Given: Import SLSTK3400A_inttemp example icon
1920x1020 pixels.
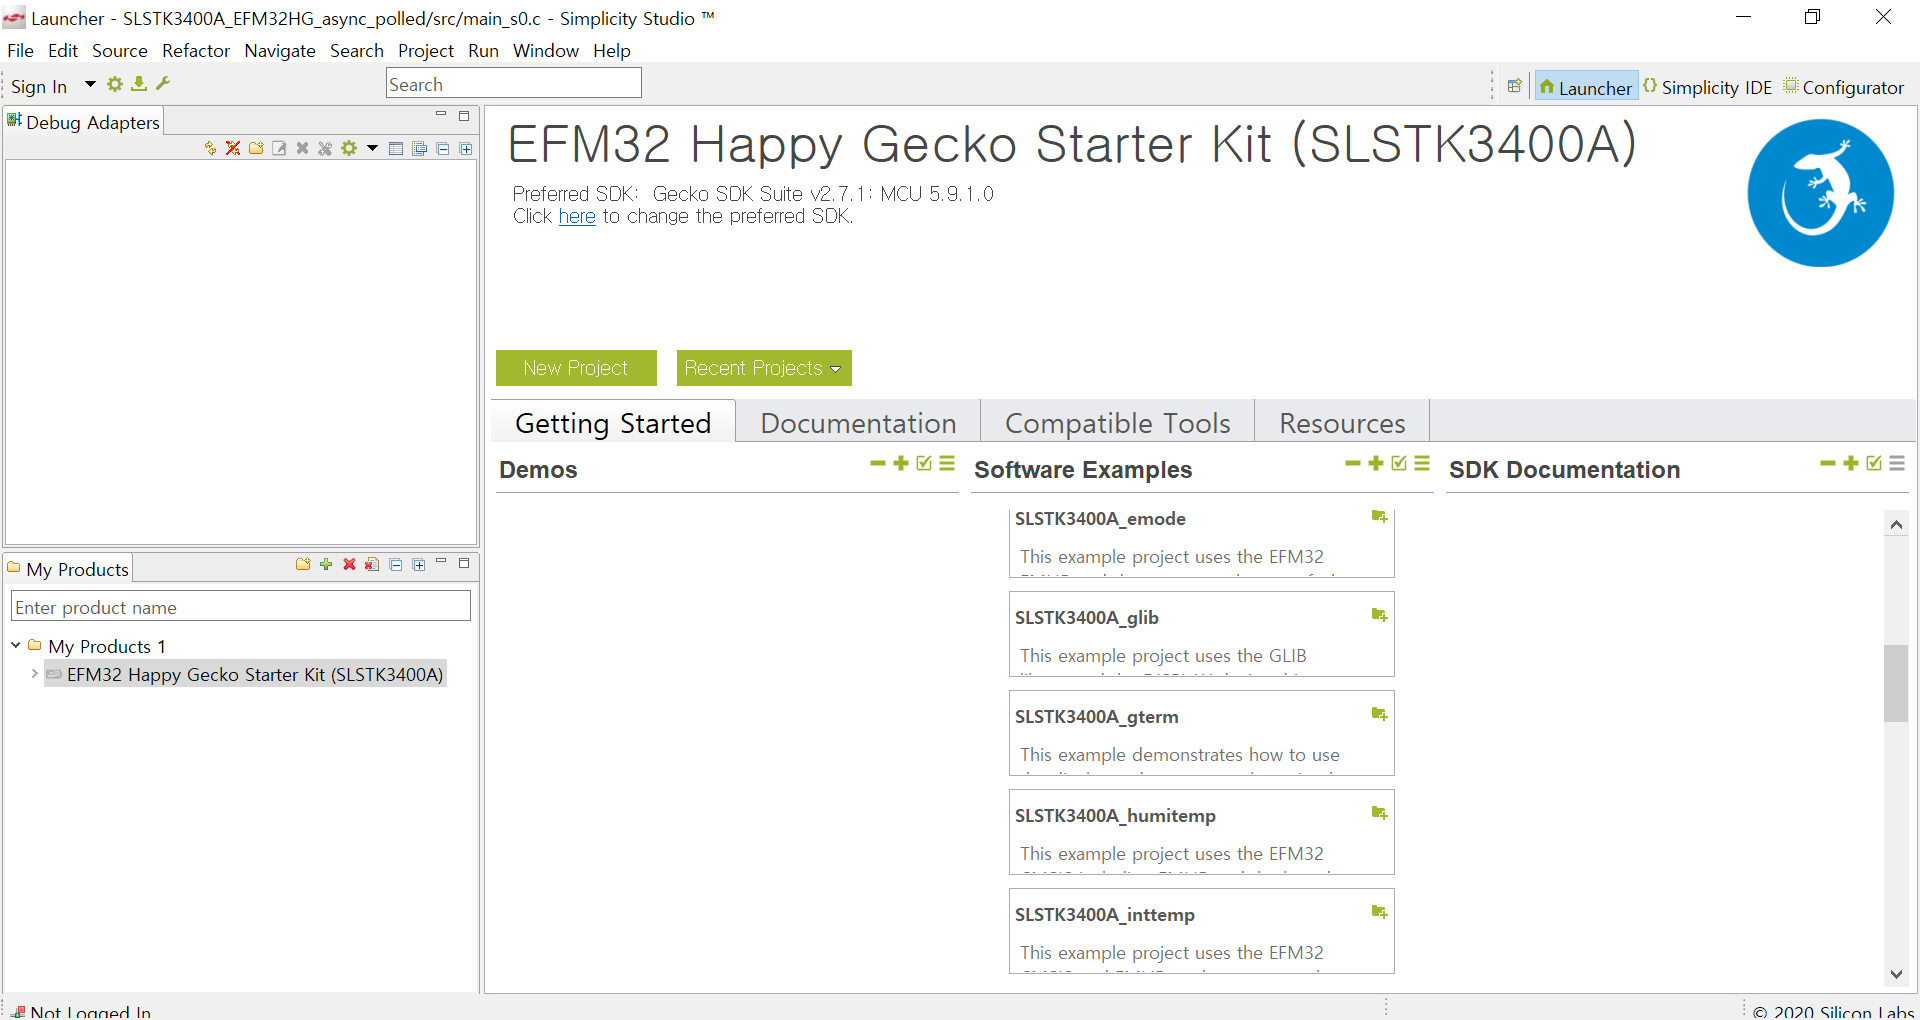Looking at the screenshot, I should point(1379,913).
